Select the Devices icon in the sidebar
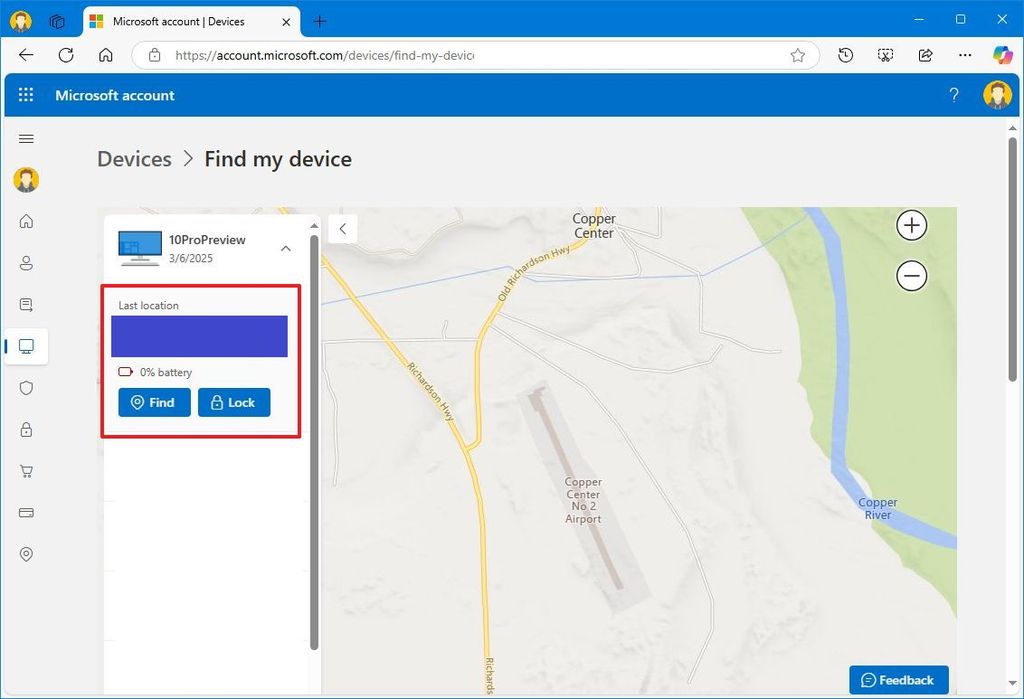Image resolution: width=1024 pixels, height=699 pixels. pos(26,346)
